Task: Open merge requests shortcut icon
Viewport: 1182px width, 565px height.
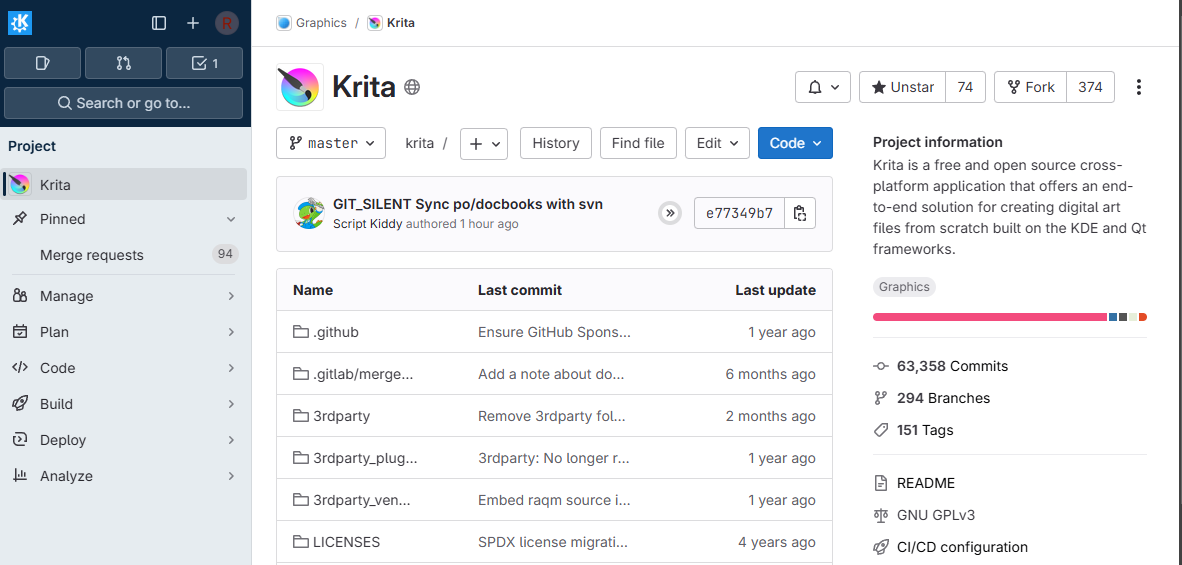Action: (124, 63)
